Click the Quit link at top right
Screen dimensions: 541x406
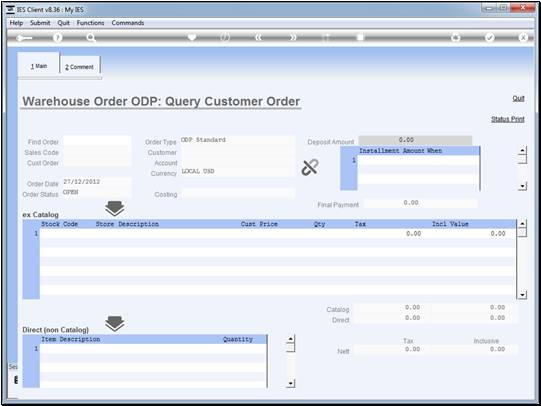click(x=518, y=98)
